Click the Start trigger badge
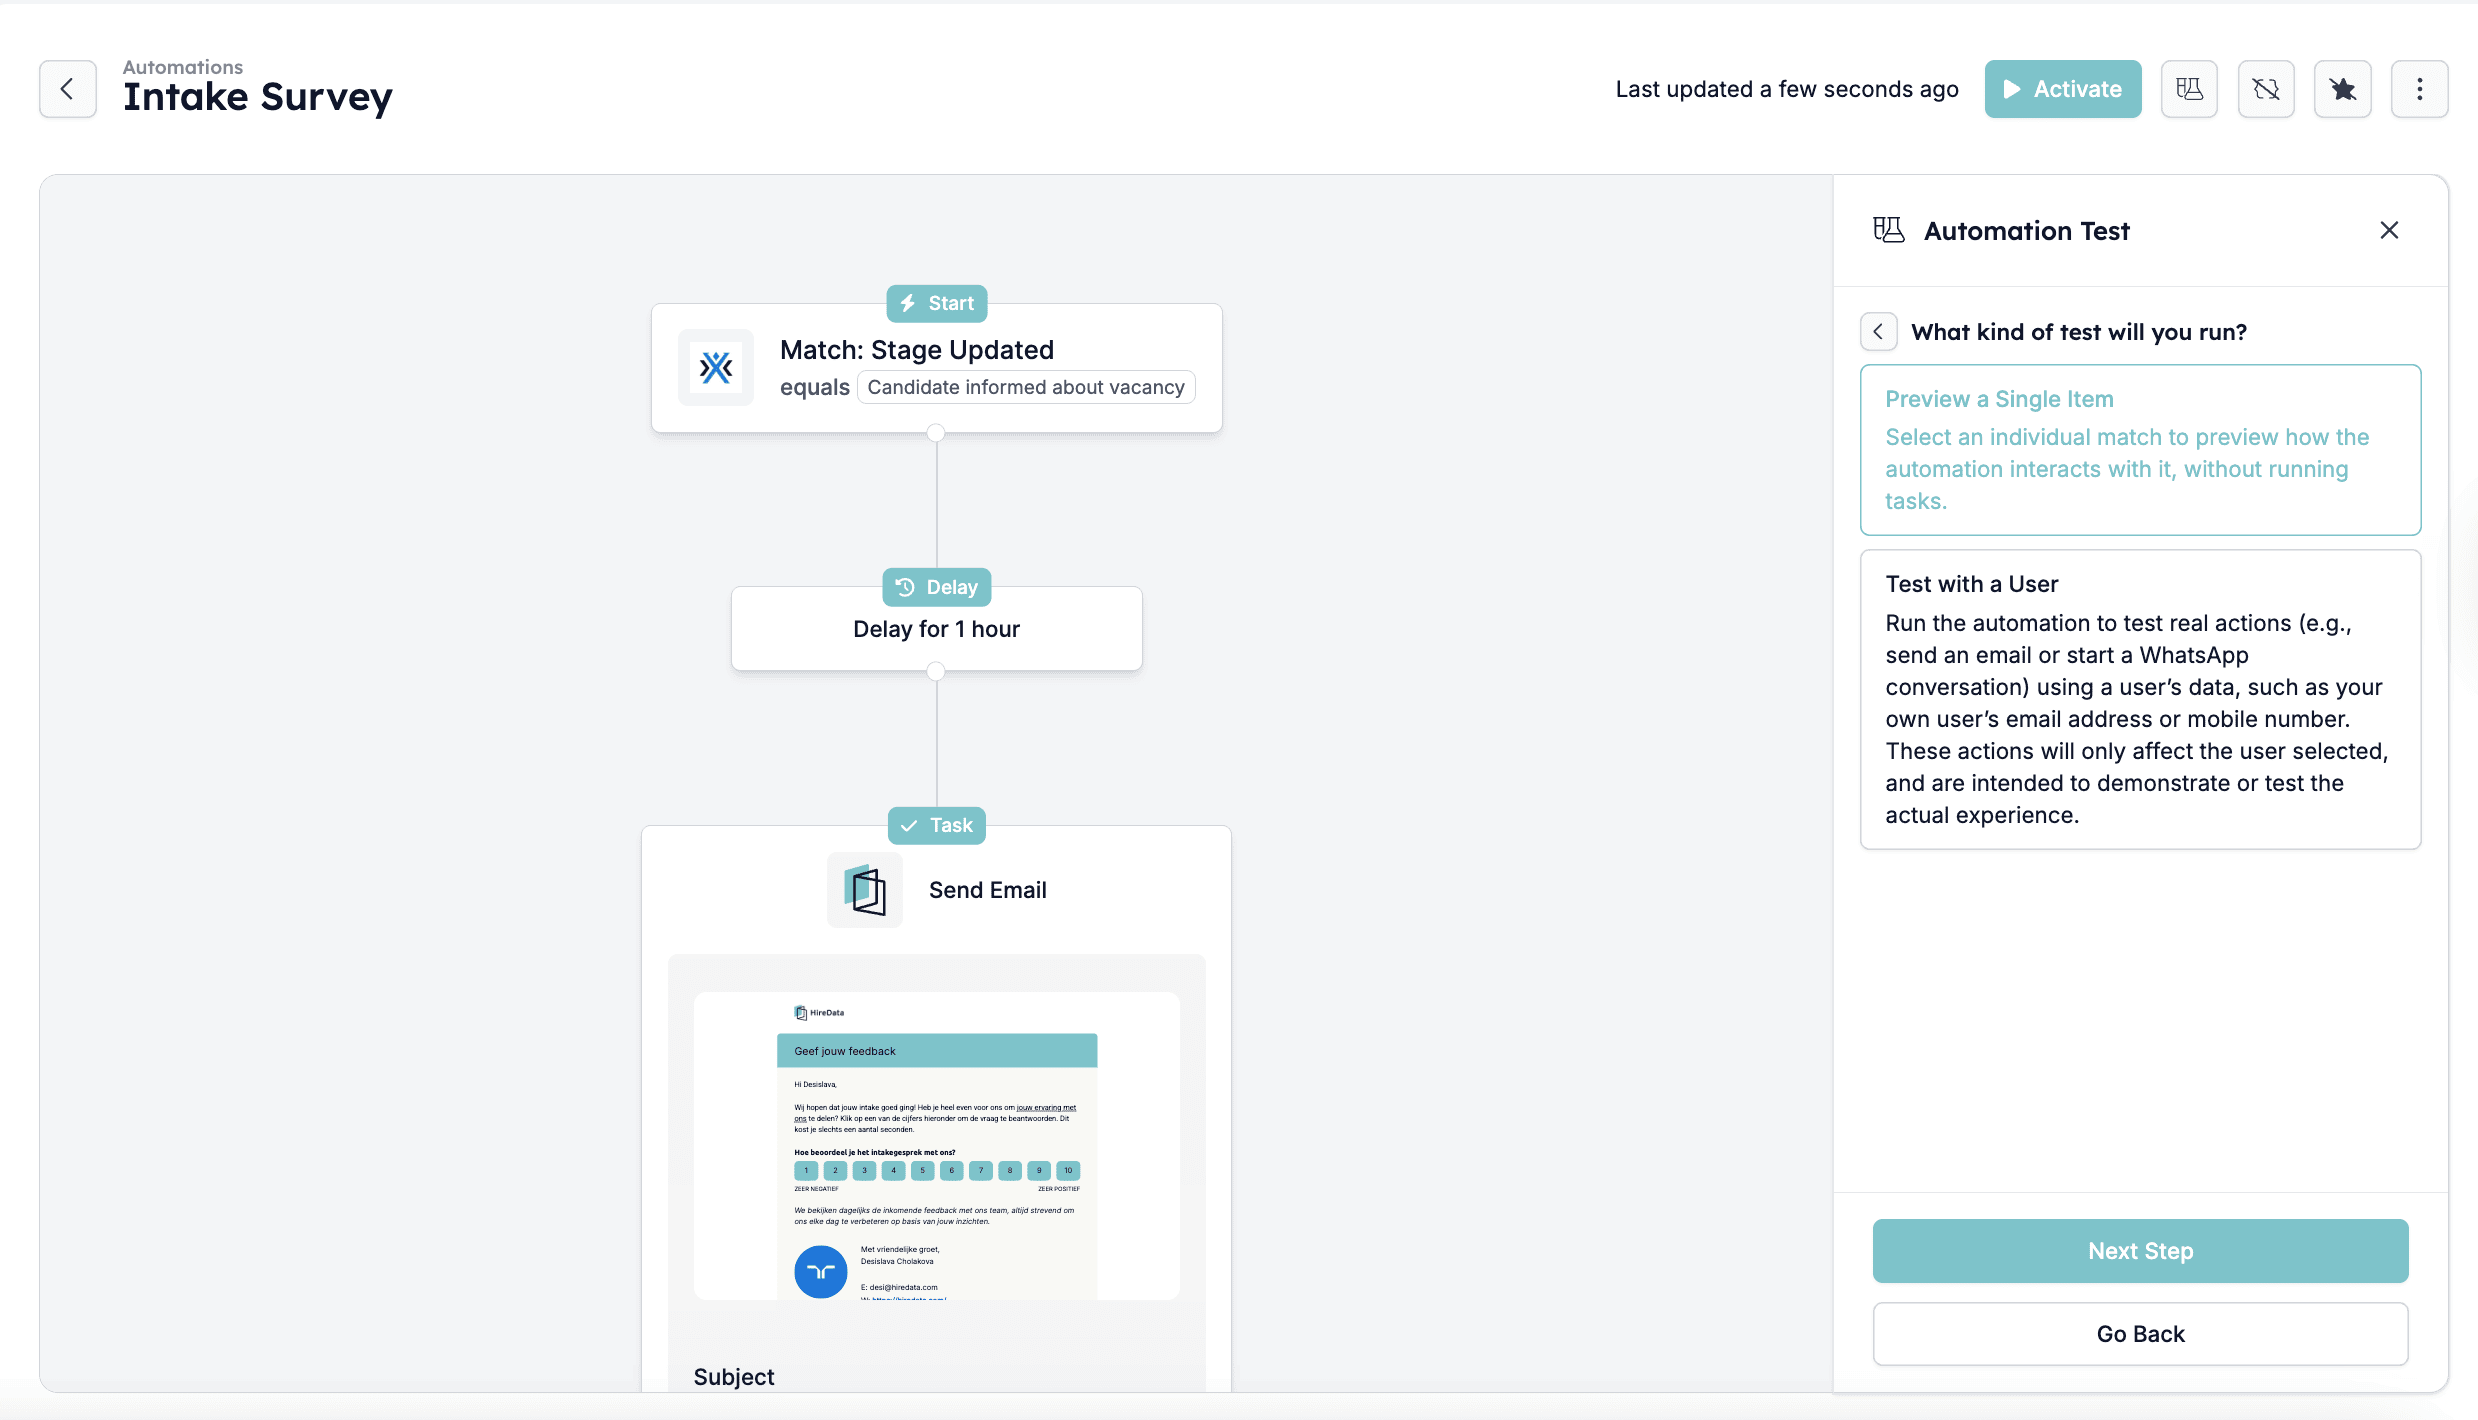2478x1420 pixels. point(937,303)
